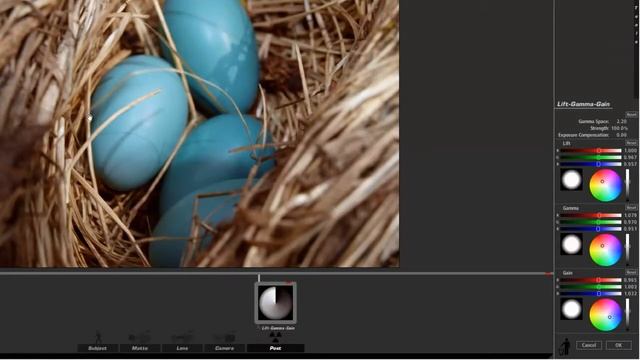Reset all Lift-Gamma-Gain parameters
This screenshot has width=640, height=360.
pyautogui.click(x=631, y=115)
